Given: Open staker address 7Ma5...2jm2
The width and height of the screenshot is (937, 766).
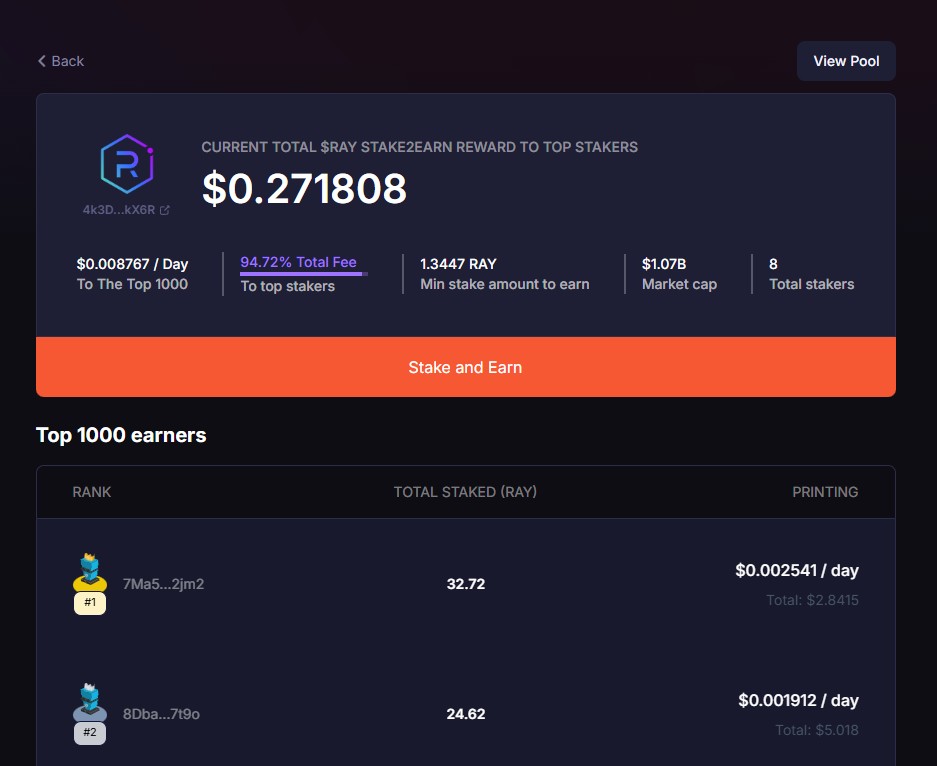Looking at the screenshot, I should point(163,584).
